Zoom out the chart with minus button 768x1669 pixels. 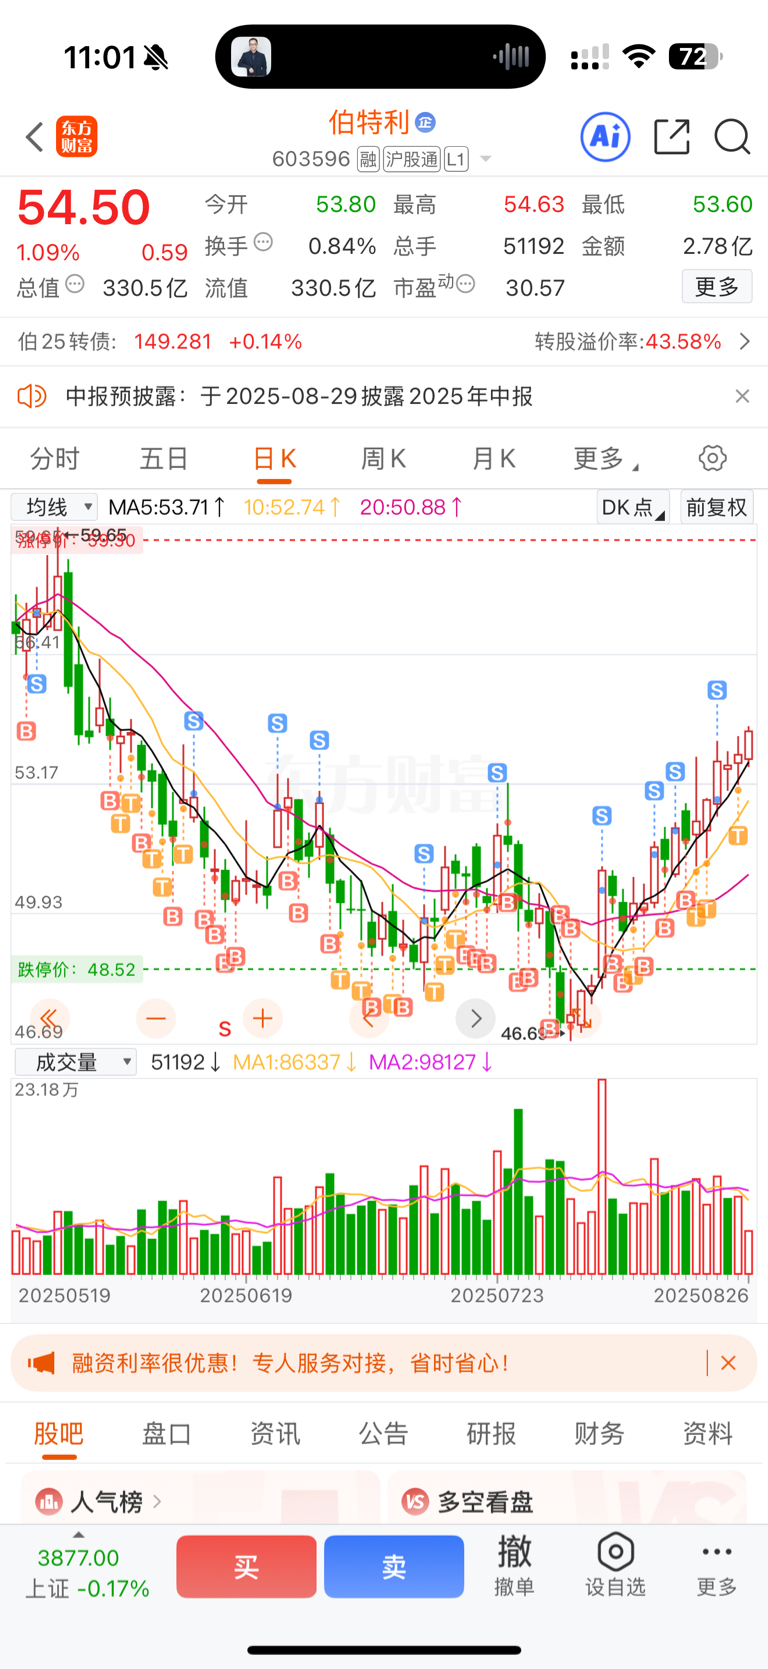[x=156, y=1018]
